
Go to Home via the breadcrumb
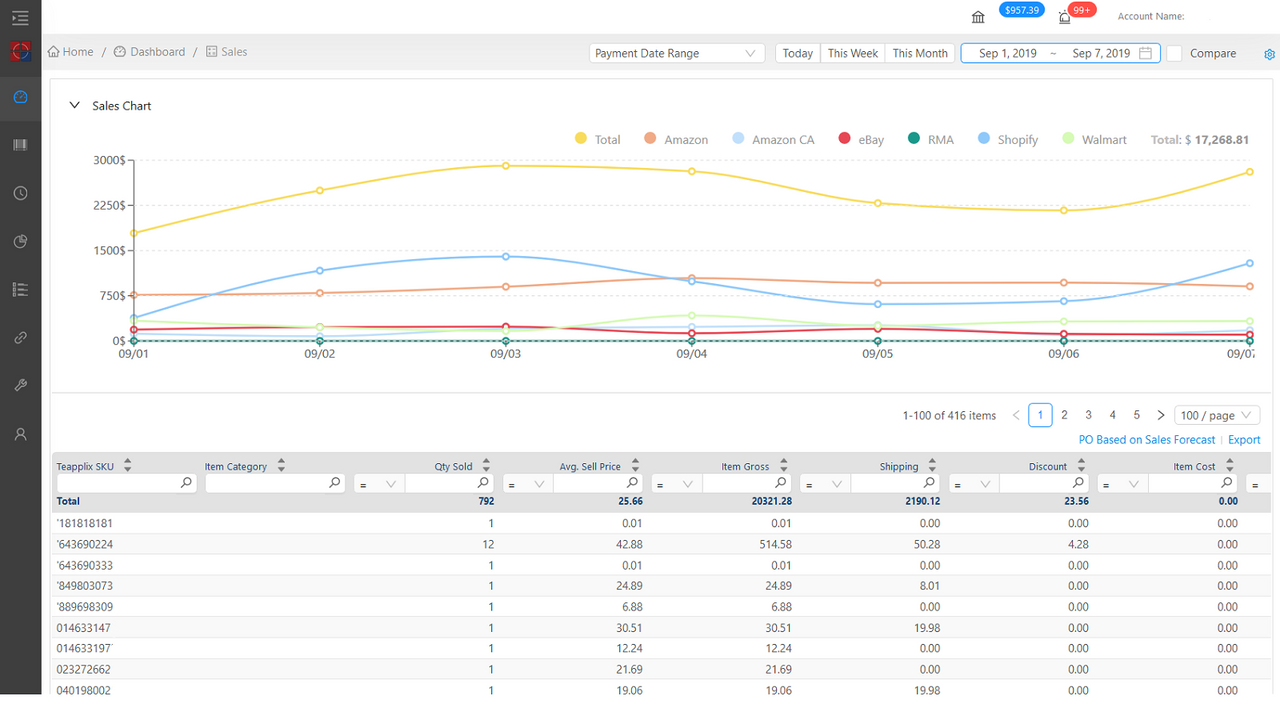tap(70, 51)
